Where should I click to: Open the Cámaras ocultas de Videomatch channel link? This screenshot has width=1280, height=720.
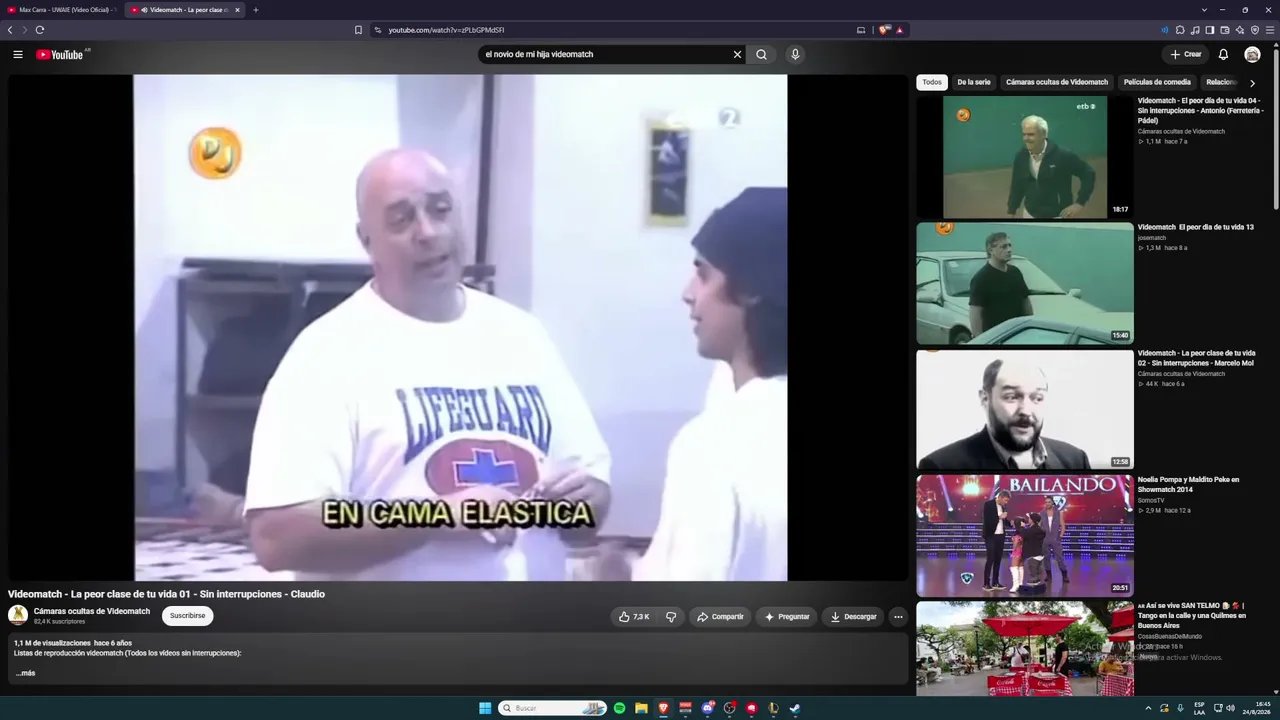coord(92,611)
